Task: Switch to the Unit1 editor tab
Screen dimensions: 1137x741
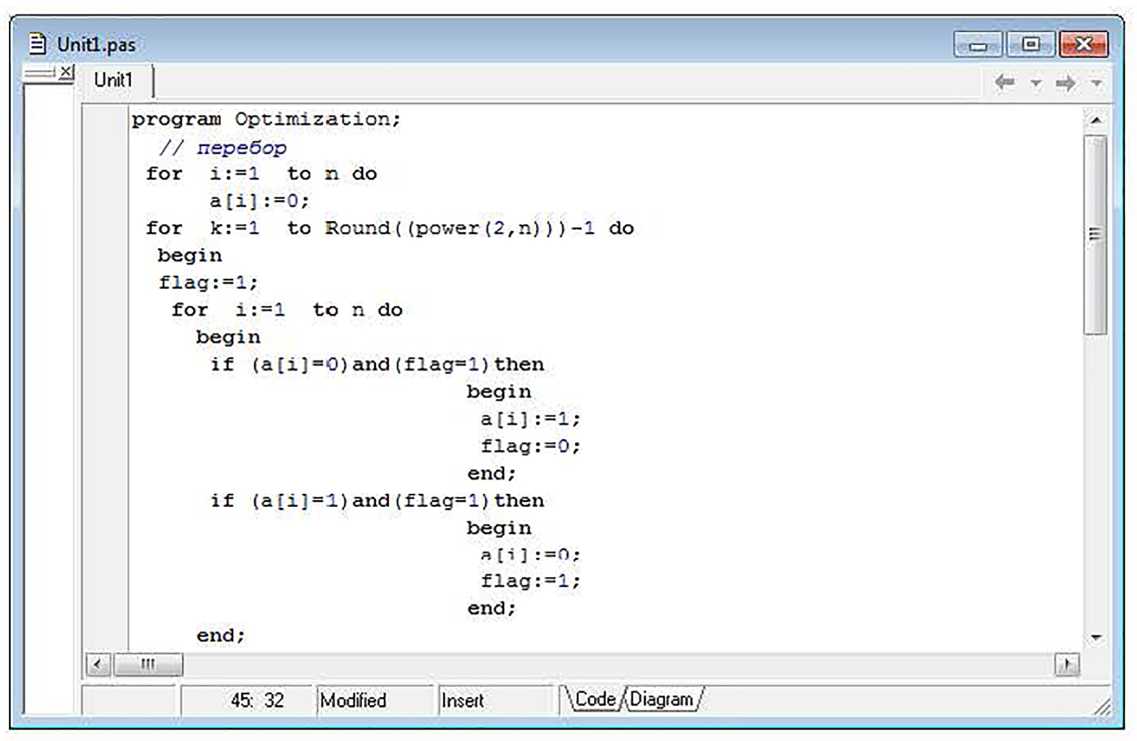Action: click(114, 80)
